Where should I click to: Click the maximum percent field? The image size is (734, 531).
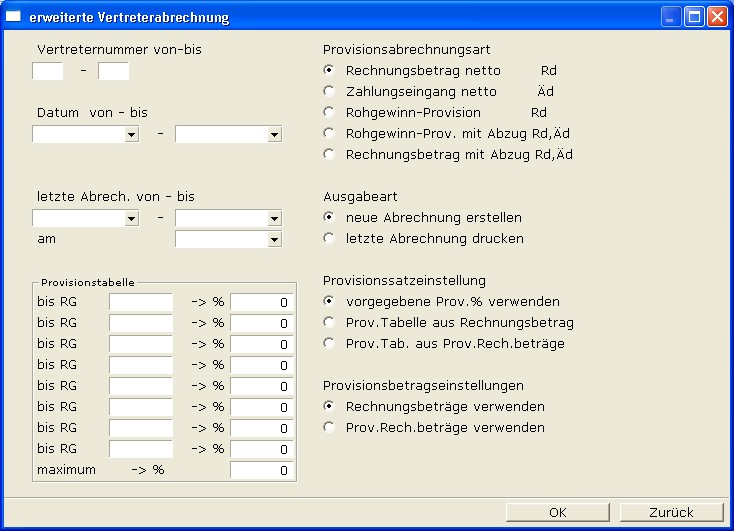(262, 470)
